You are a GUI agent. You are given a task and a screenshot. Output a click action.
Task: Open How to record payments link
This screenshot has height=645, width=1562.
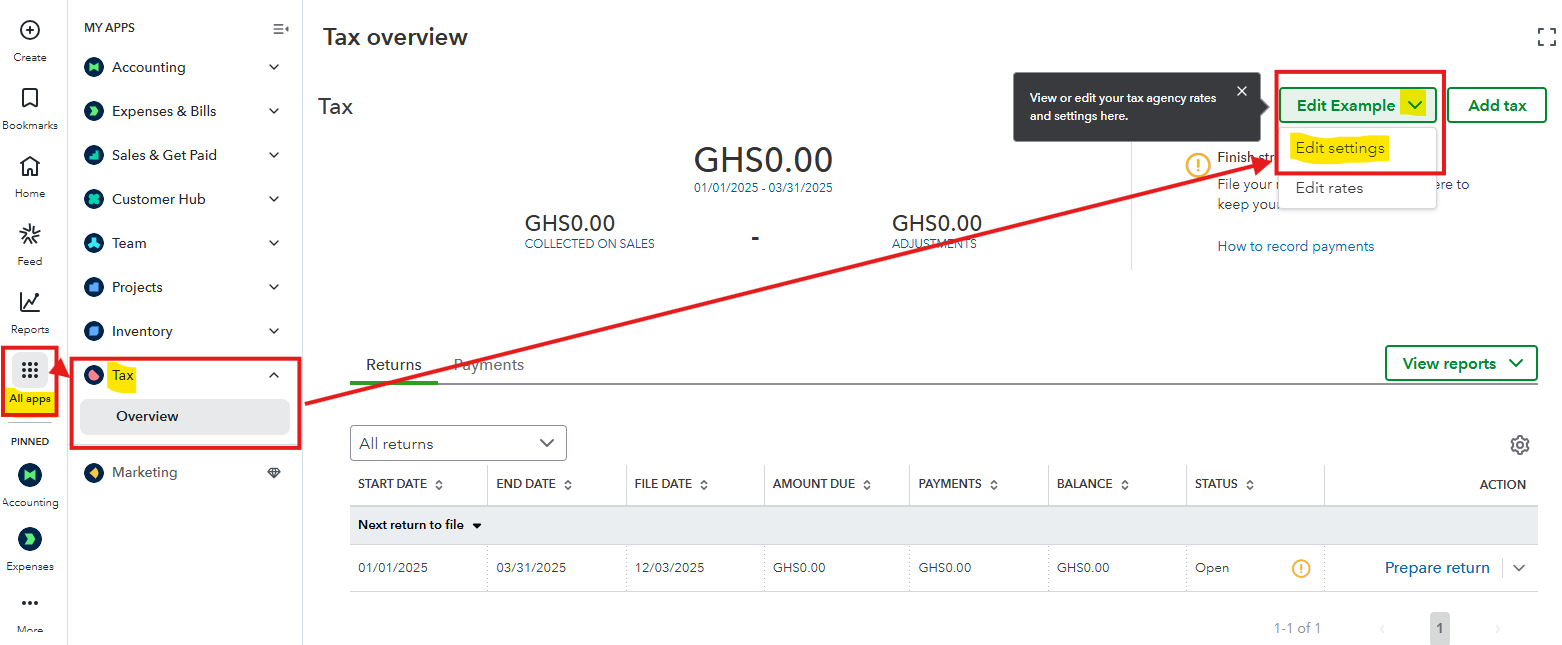[1295, 246]
